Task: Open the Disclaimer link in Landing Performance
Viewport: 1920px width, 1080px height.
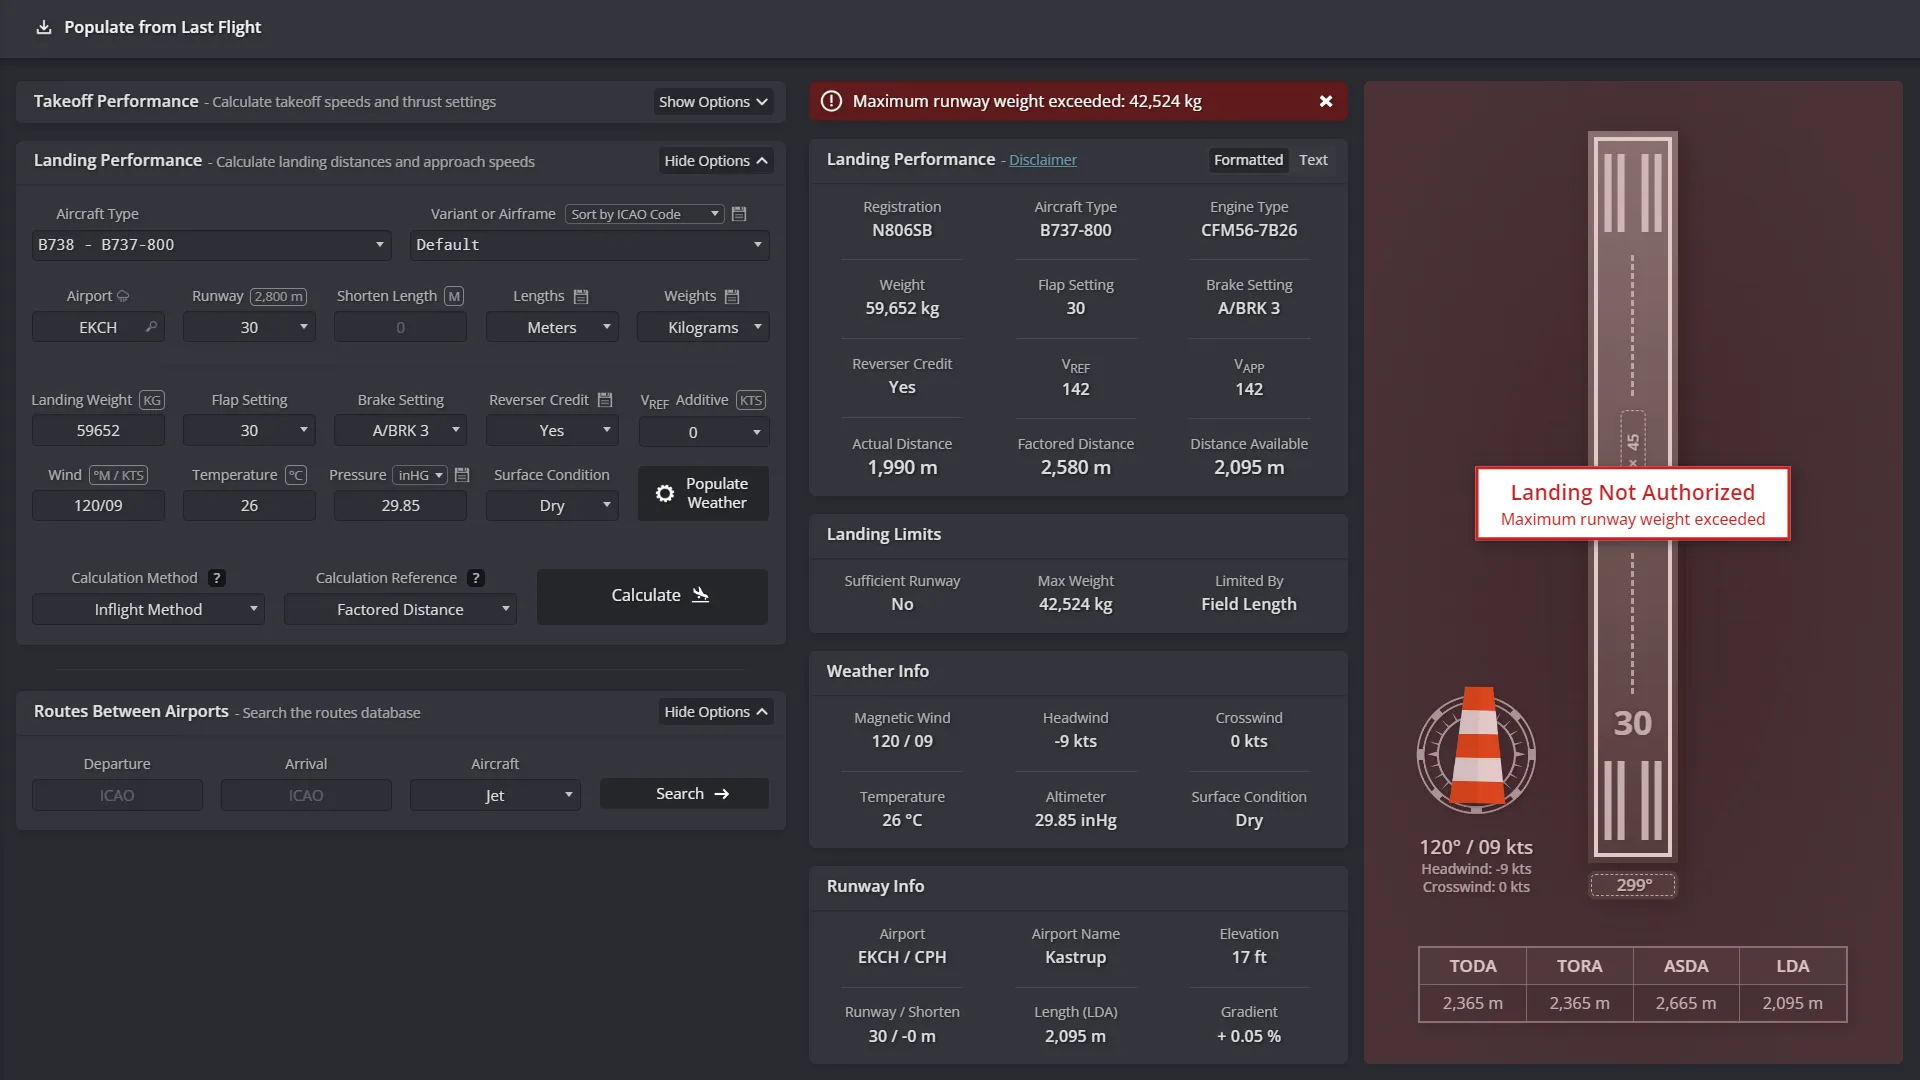Action: point(1042,159)
